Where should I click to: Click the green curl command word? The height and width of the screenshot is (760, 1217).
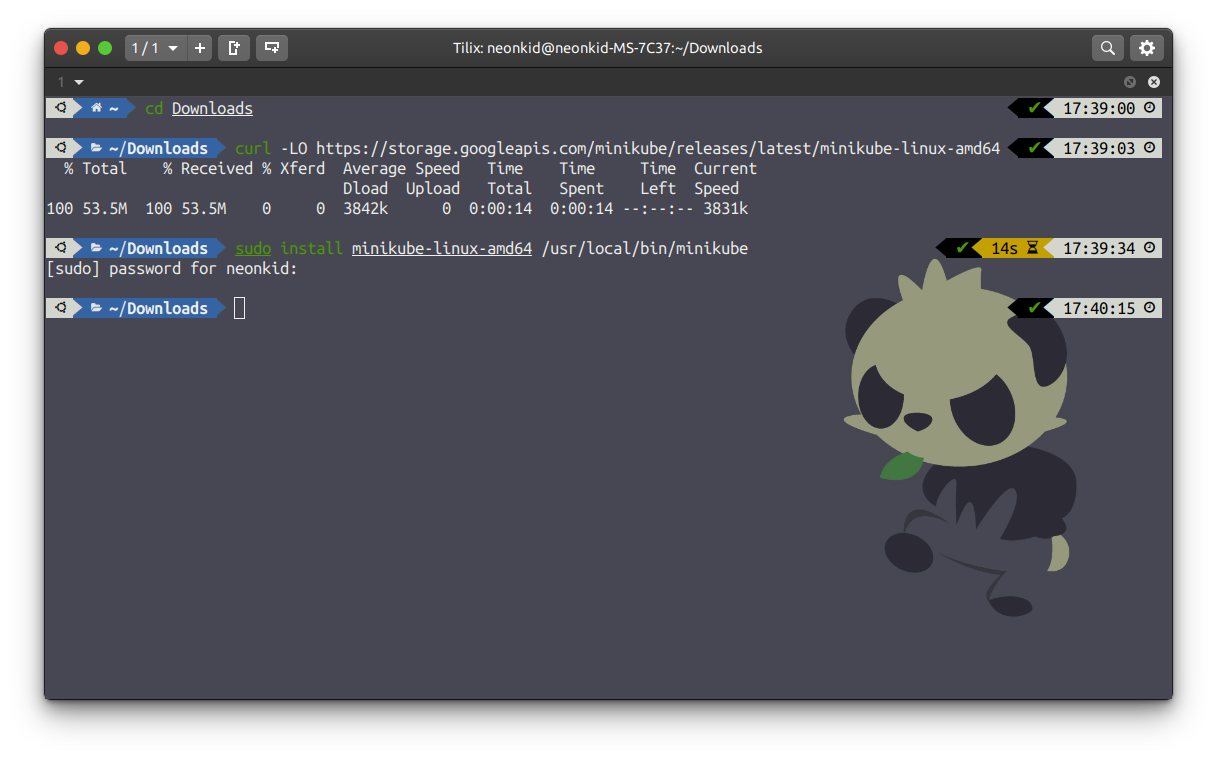[x=253, y=148]
